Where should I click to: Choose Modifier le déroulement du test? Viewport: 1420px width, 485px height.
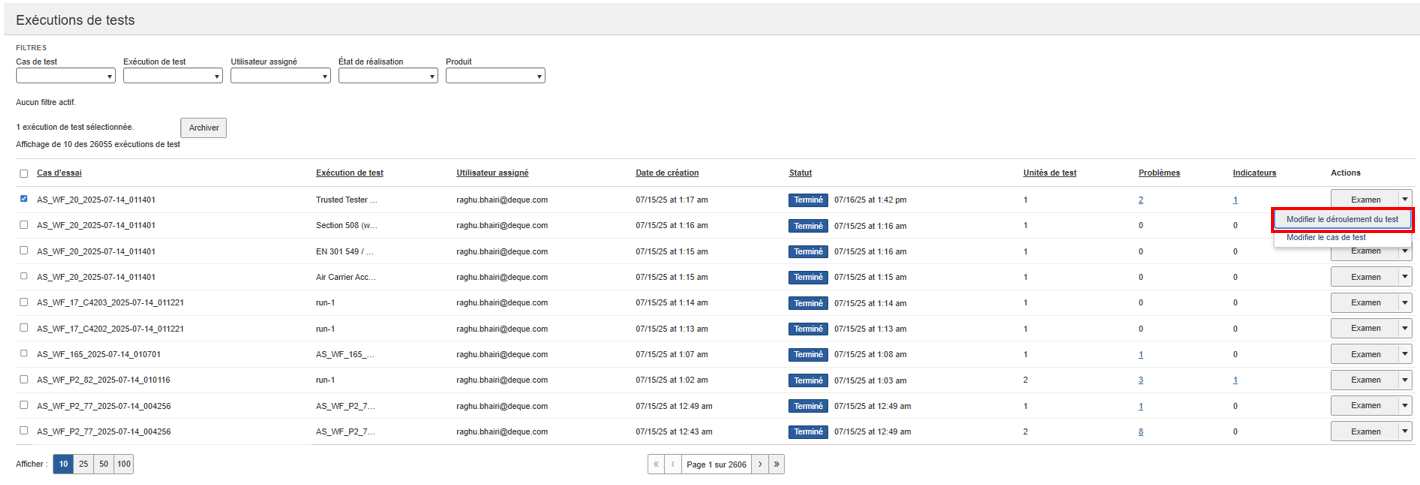pyautogui.click(x=1342, y=219)
